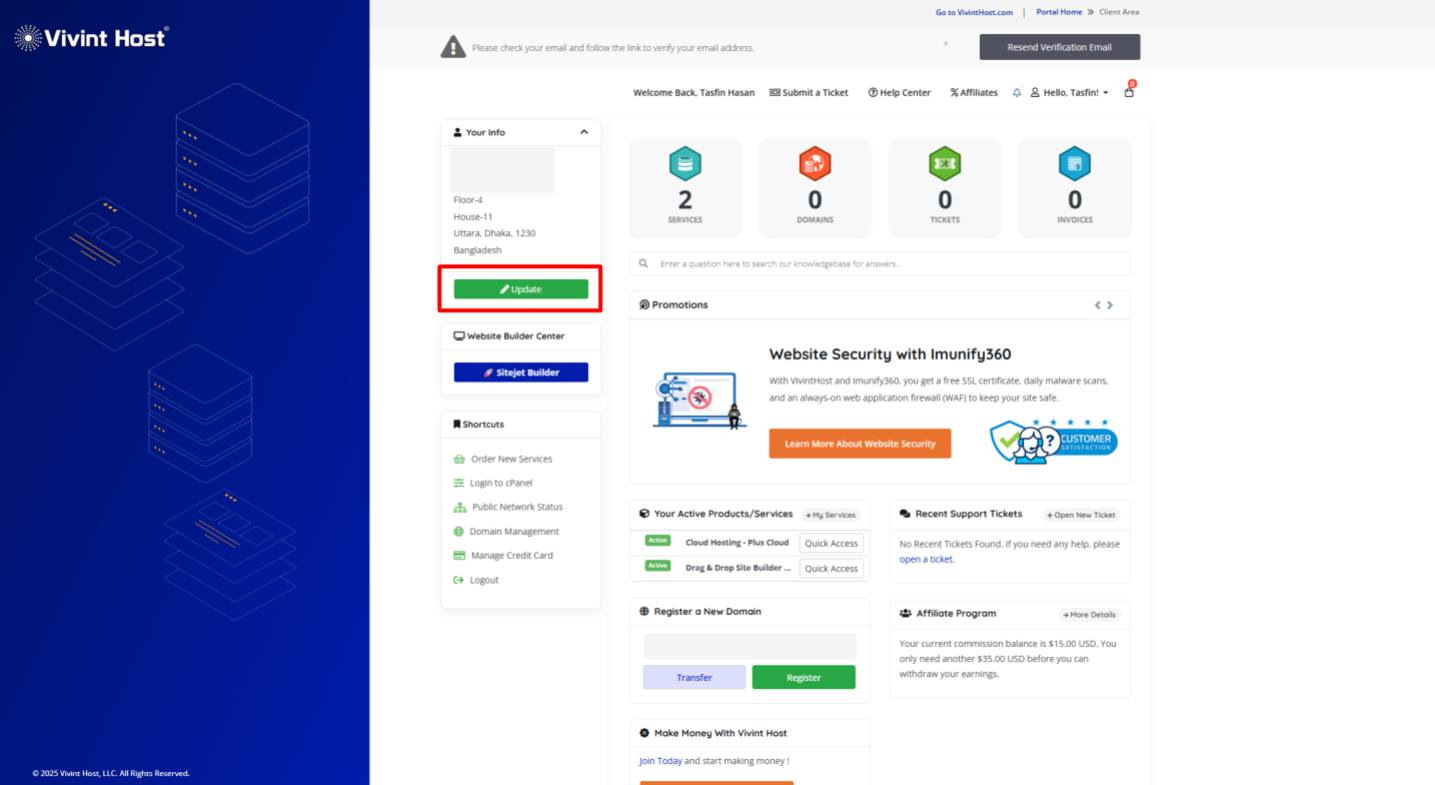Collapse the Your Info panel
Viewport: 1435px width, 785px height.
tap(584, 132)
